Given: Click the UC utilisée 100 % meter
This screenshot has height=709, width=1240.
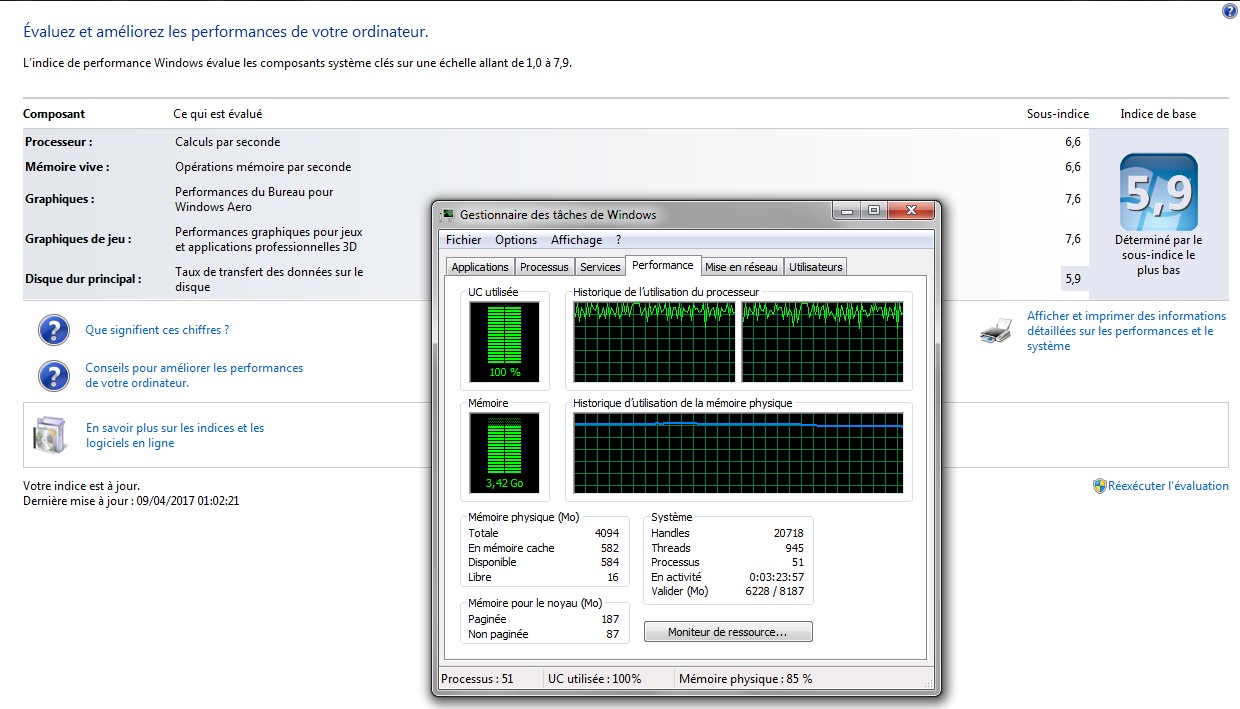Looking at the screenshot, I should tap(504, 341).
